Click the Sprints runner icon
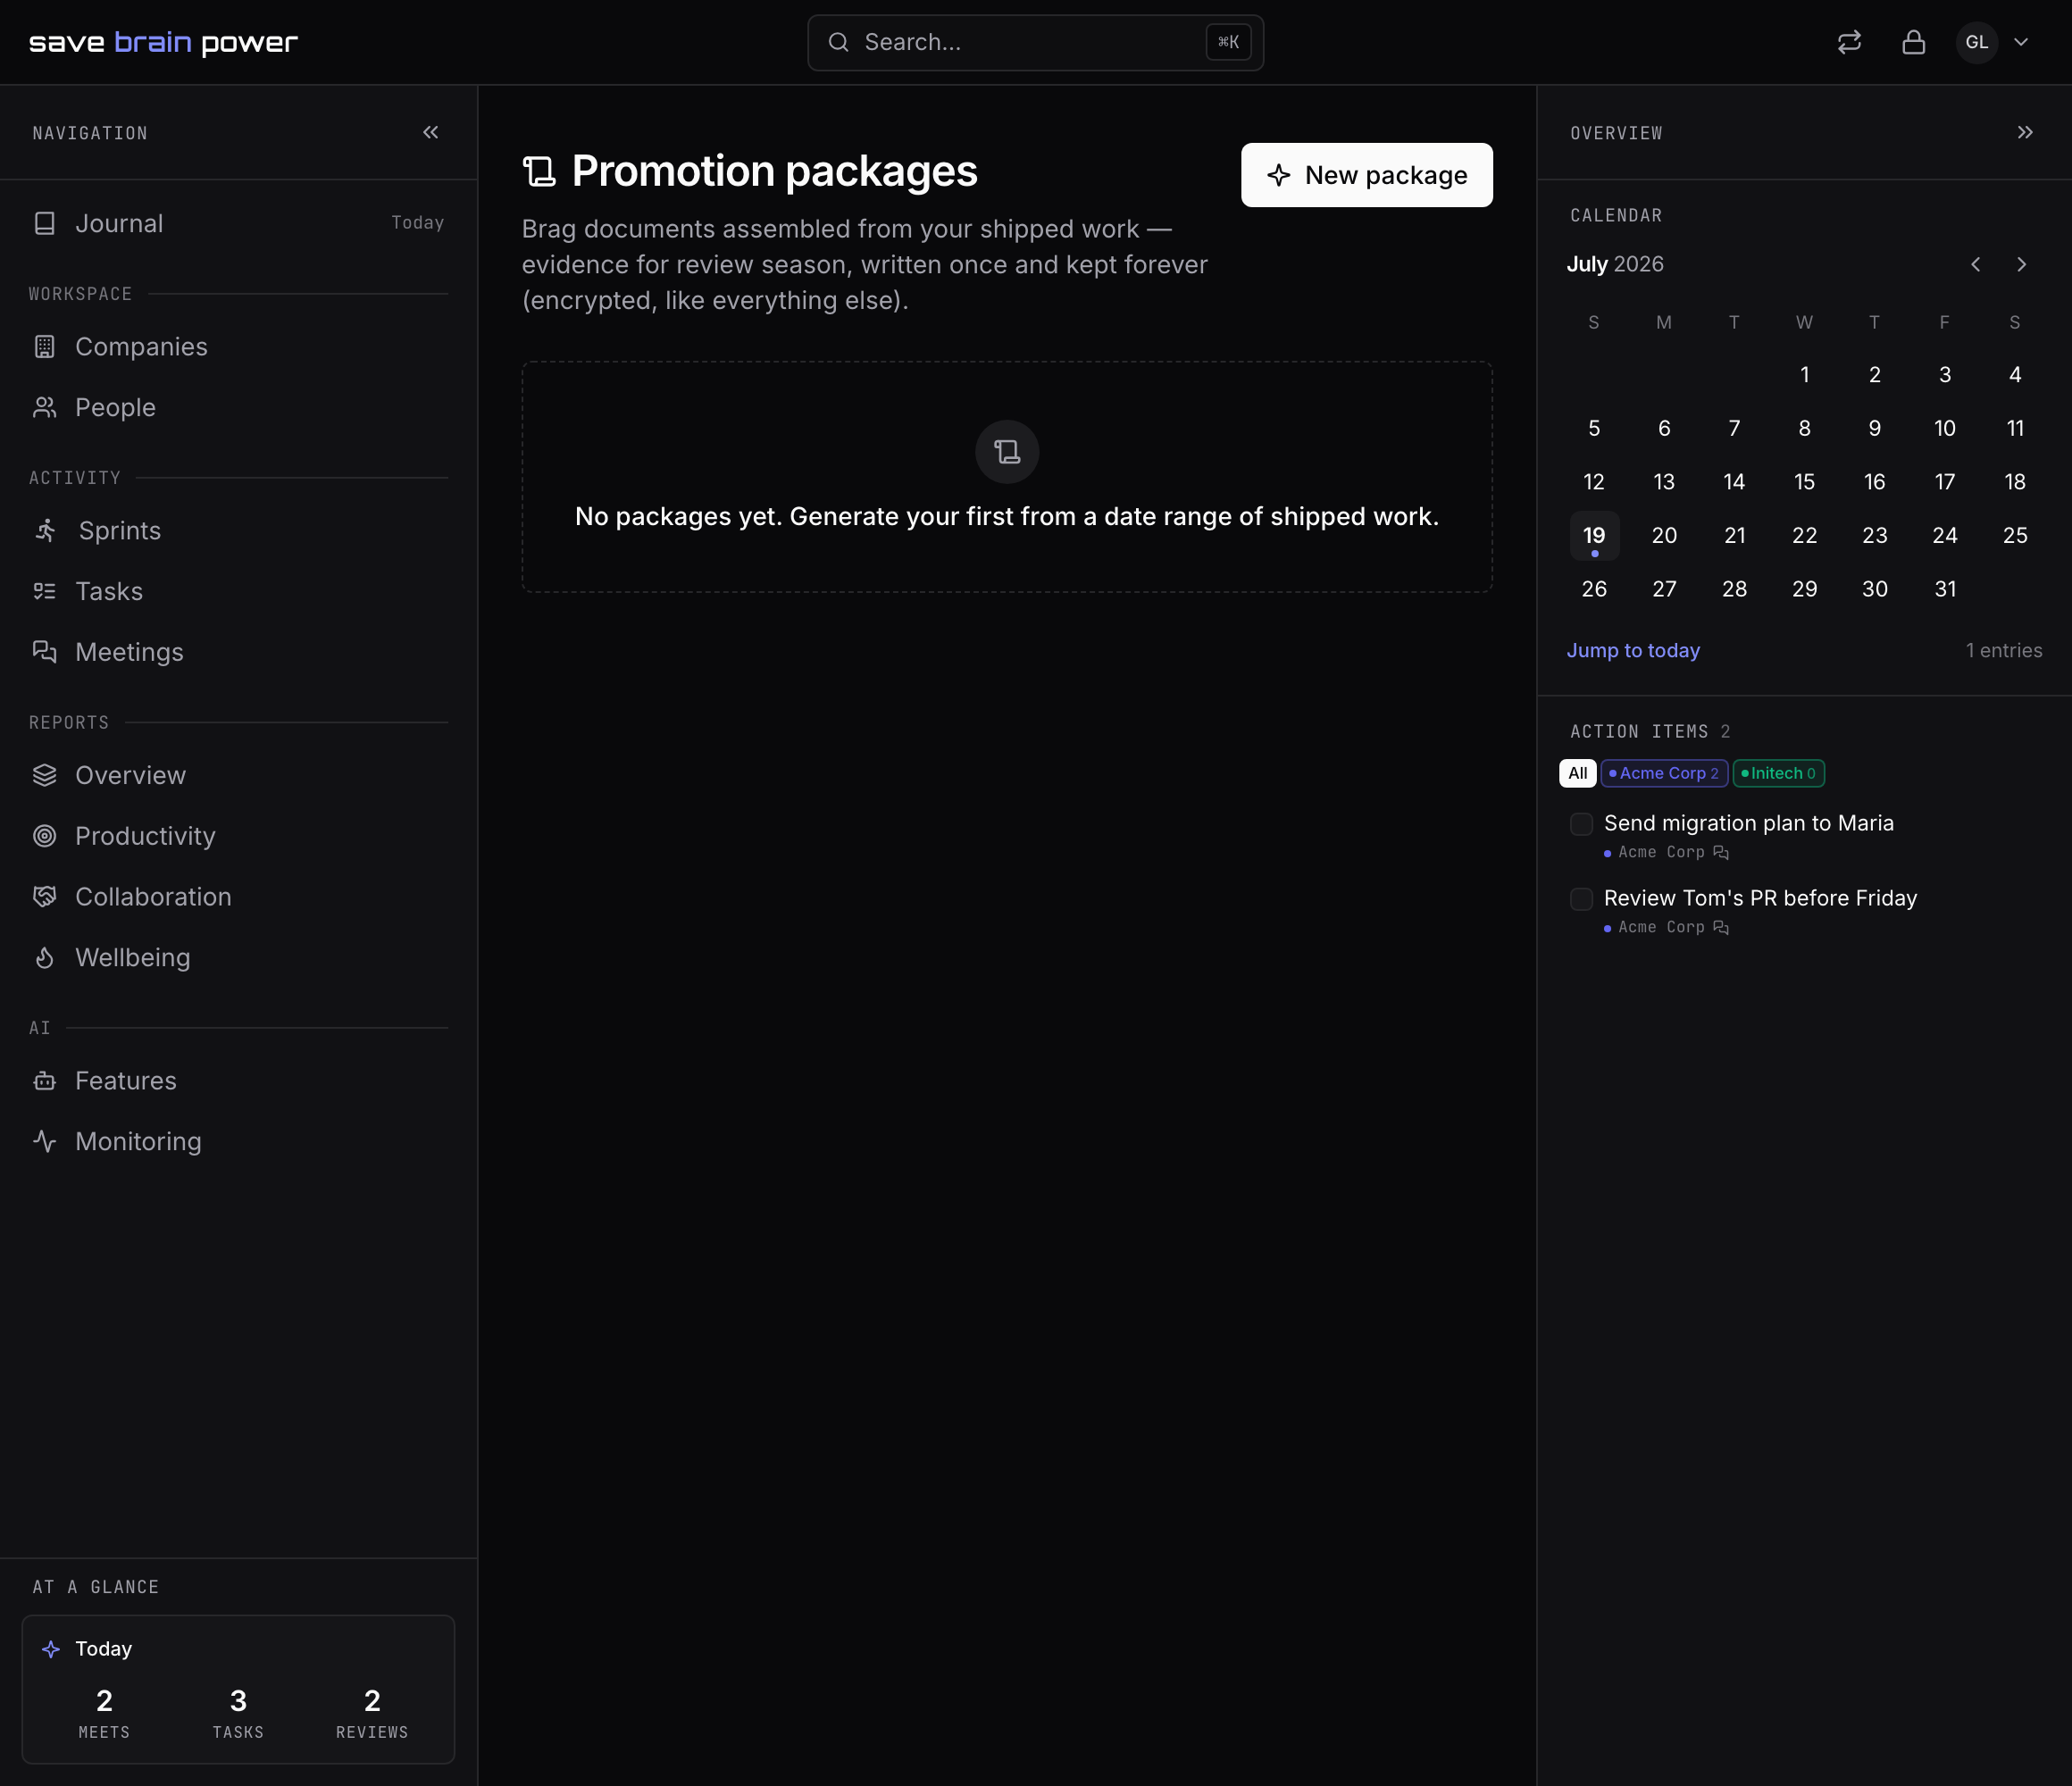 [46, 530]
